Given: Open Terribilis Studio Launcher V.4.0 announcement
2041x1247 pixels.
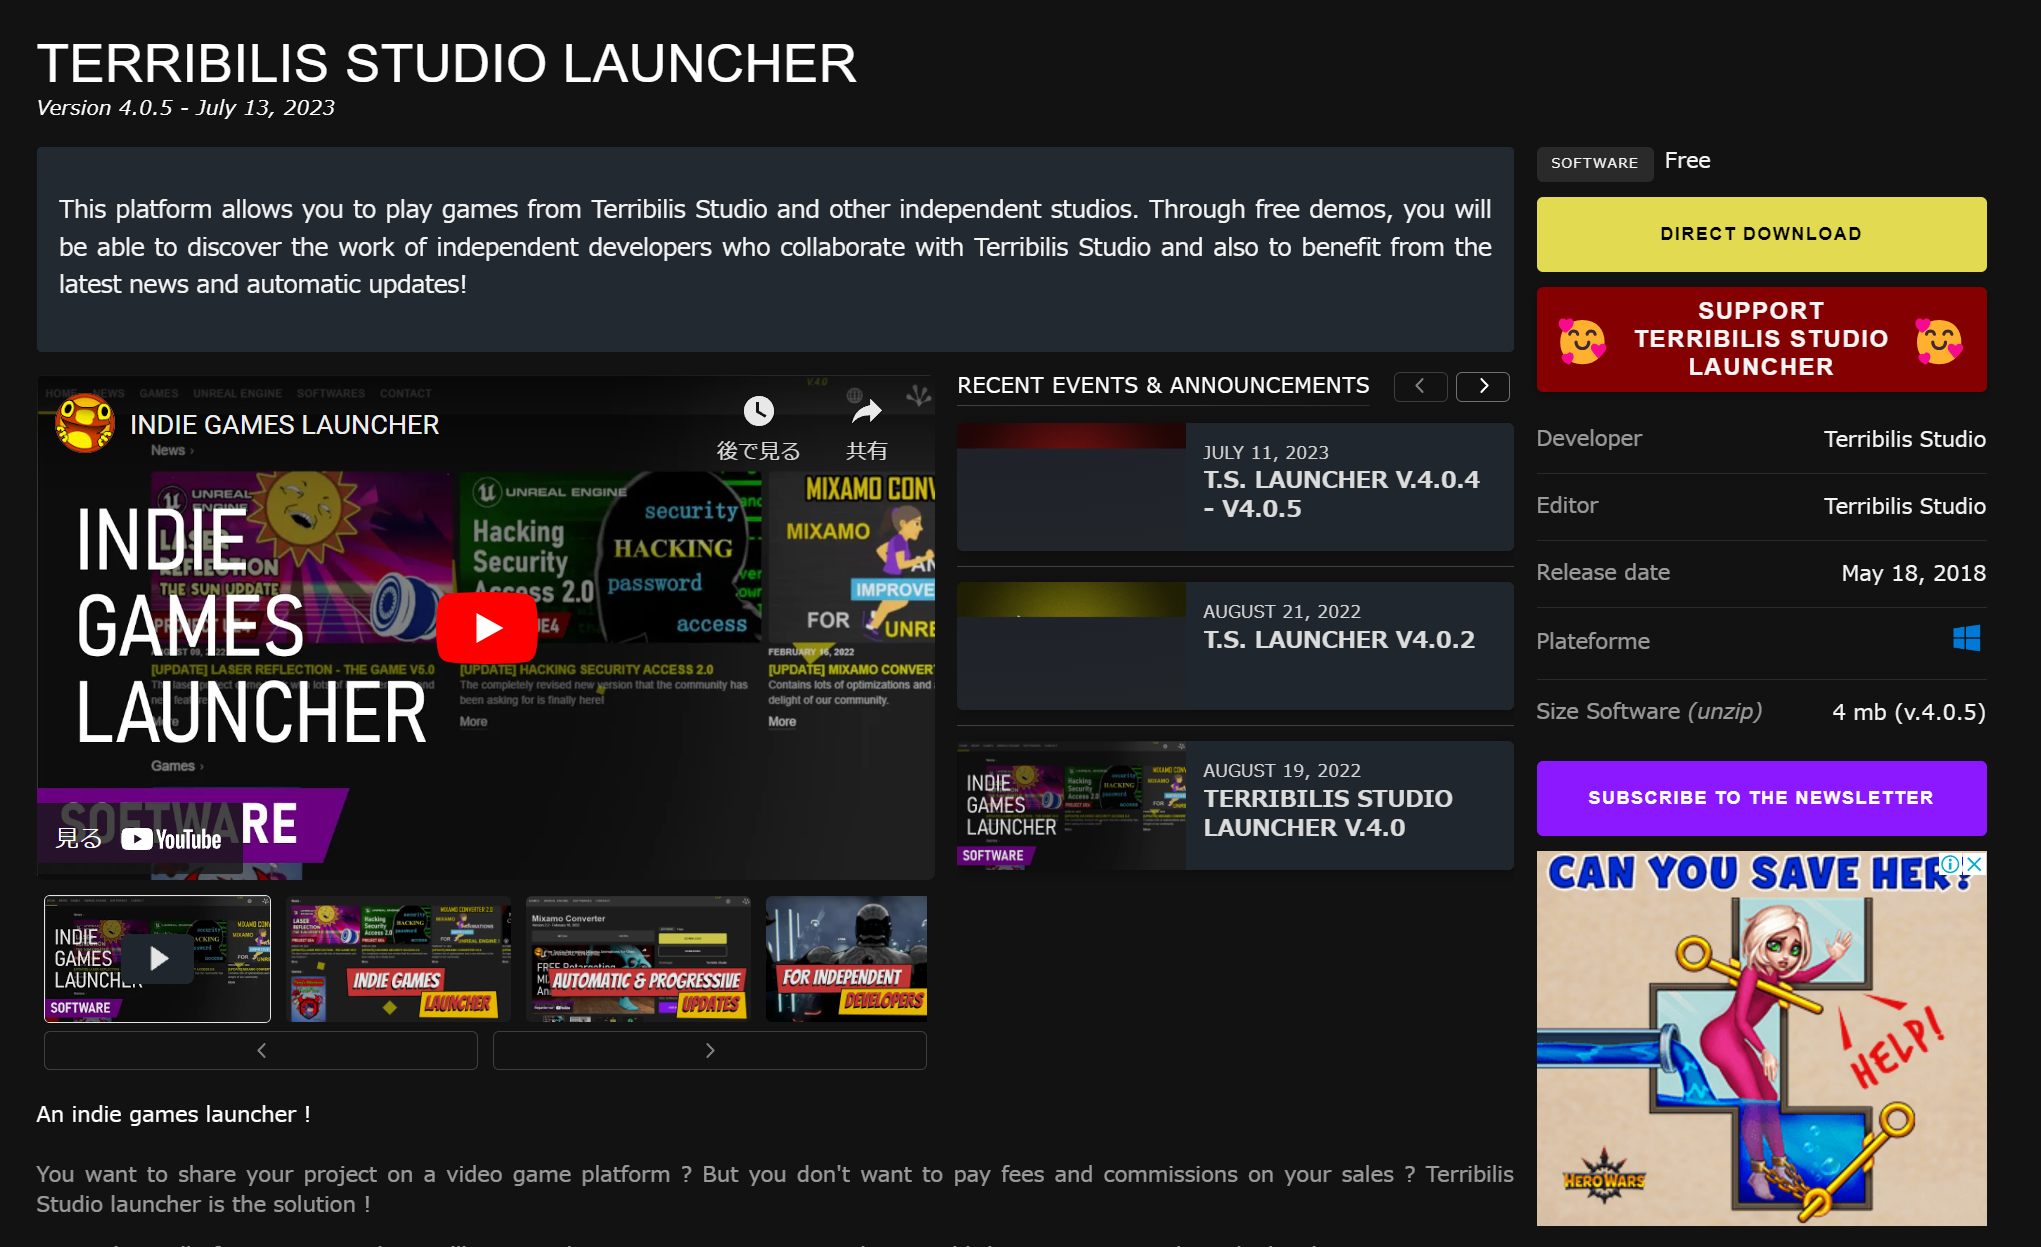Looking at the screenshot, I should click(x=1327, y=812).
